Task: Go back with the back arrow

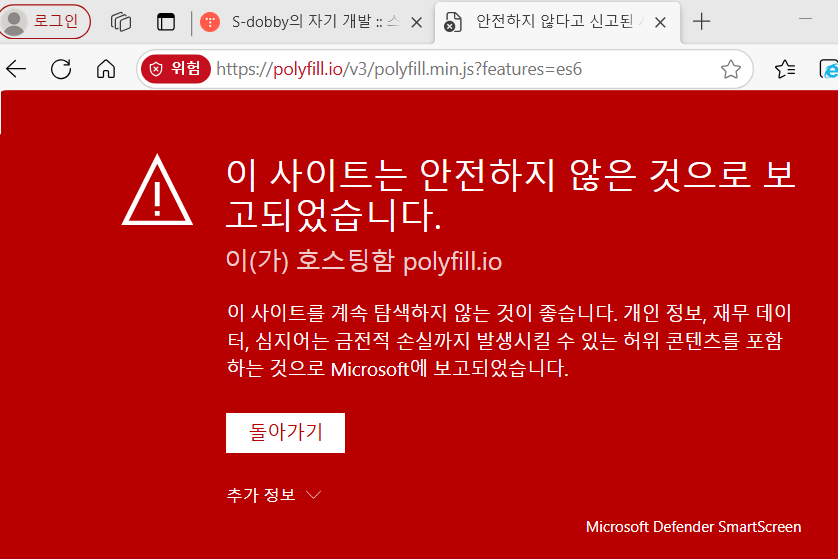Action: [16, 69]
